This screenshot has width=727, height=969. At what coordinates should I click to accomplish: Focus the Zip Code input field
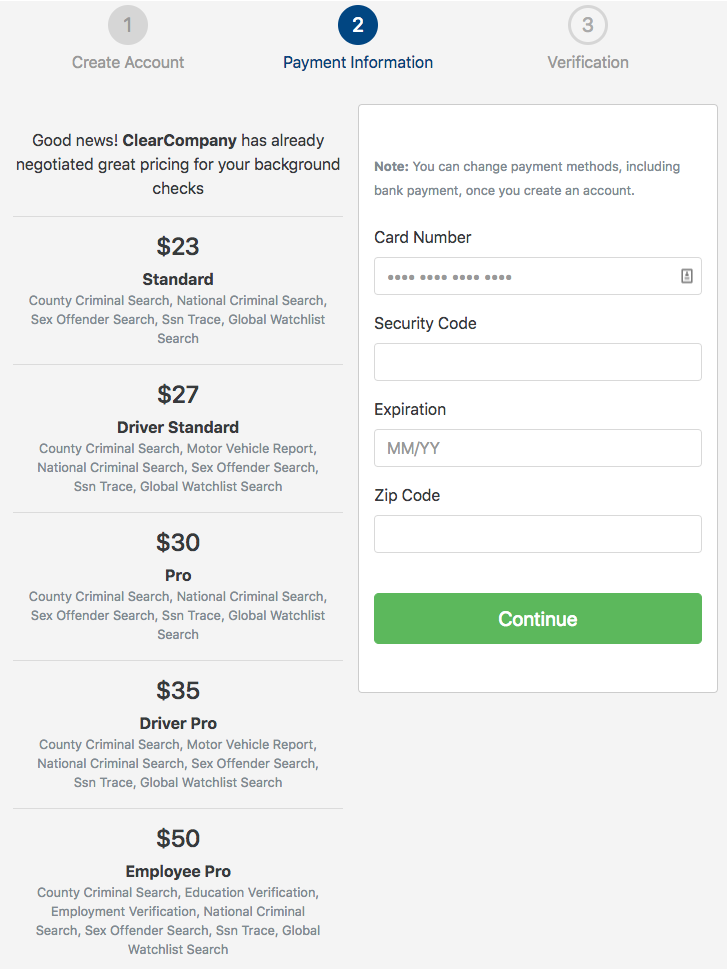538,534
